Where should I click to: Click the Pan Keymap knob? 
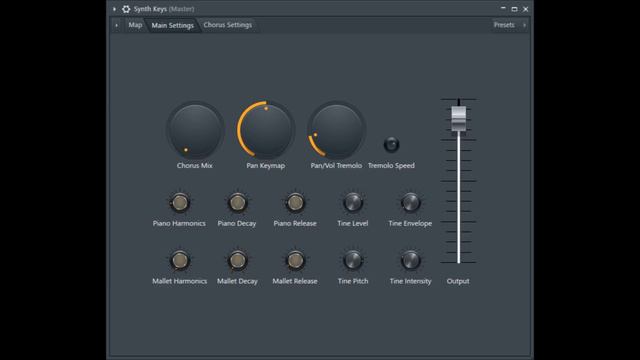point(266,130)
